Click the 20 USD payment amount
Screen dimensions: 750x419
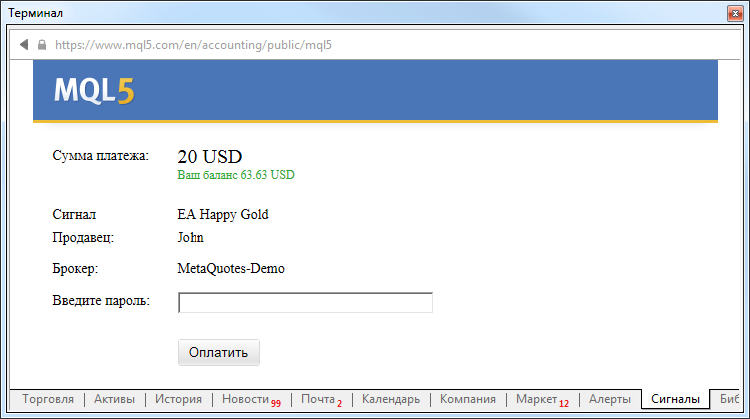tap(210, 156)
